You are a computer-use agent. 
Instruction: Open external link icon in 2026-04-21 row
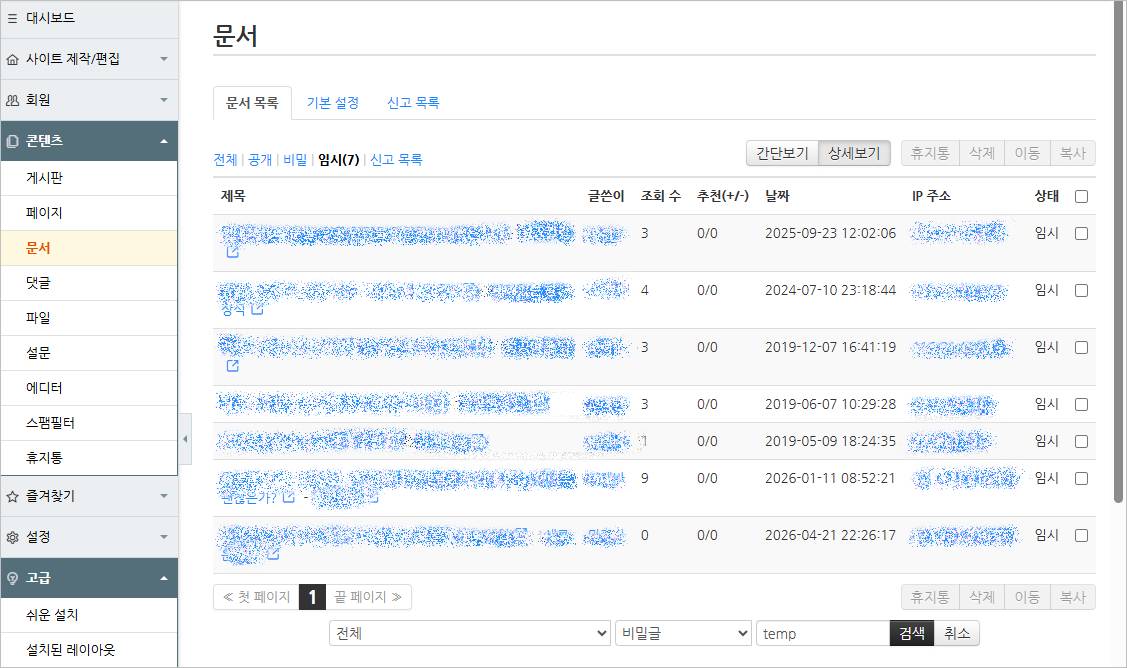[x=272, y=553]
